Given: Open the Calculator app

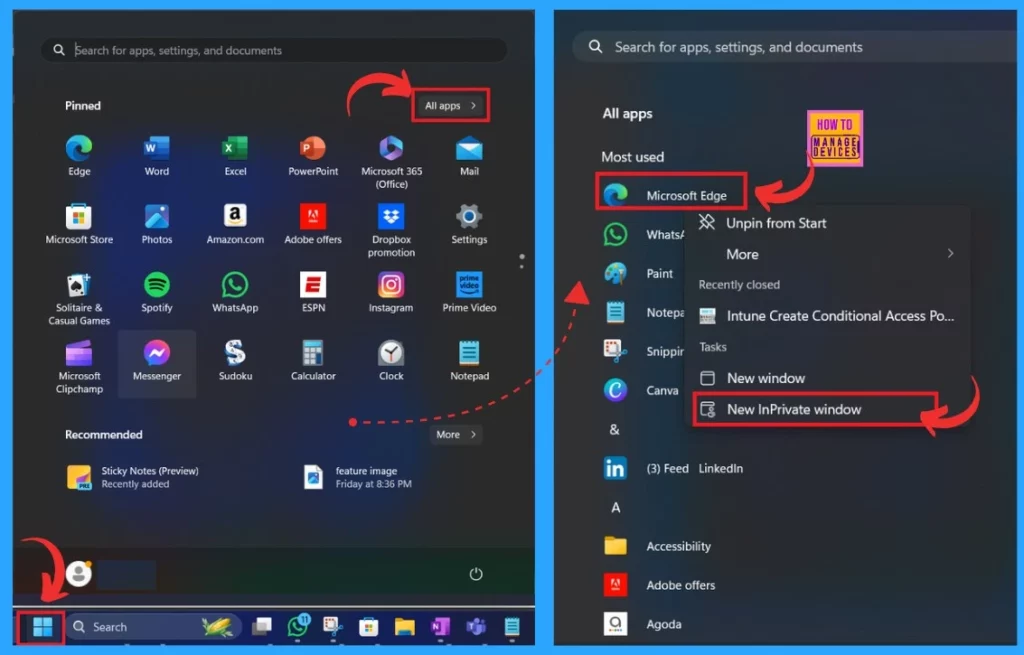Looking at the screenshot, I should click(x=313, y=360).
